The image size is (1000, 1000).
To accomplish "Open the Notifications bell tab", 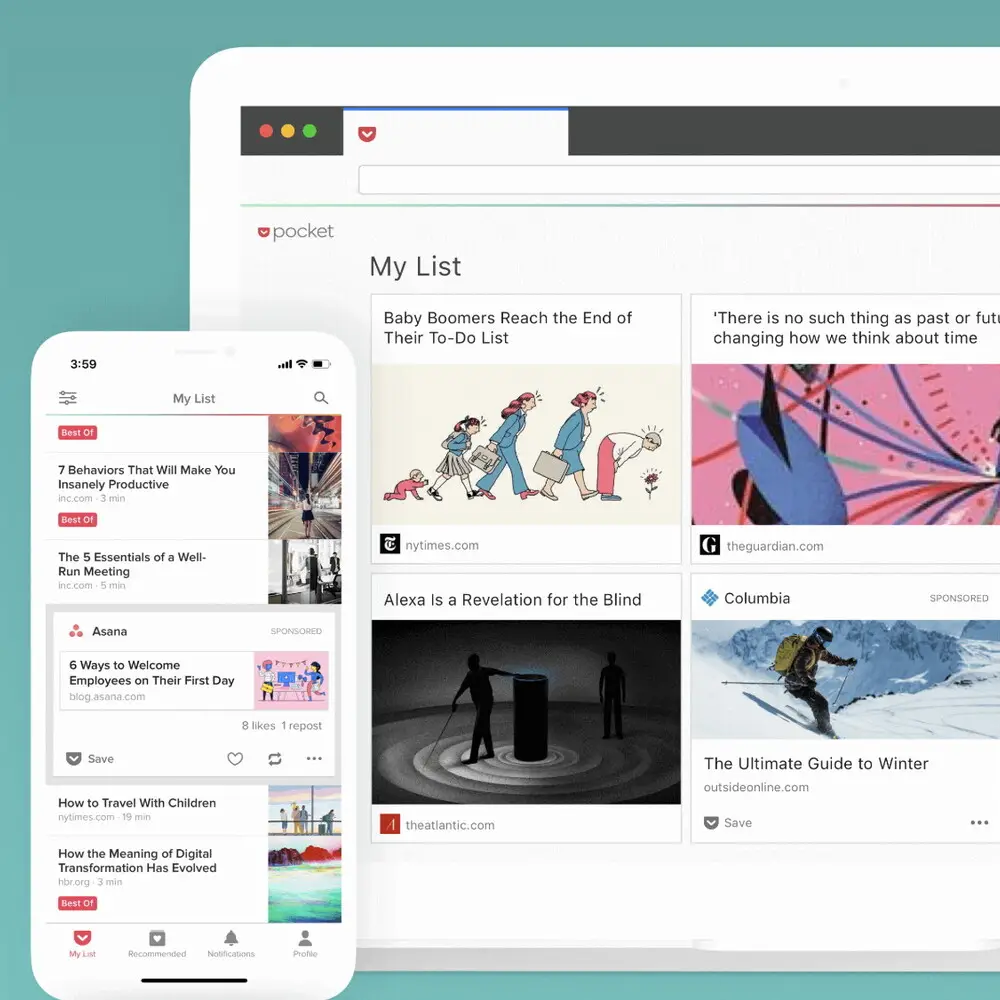I will tap(231, 943).
